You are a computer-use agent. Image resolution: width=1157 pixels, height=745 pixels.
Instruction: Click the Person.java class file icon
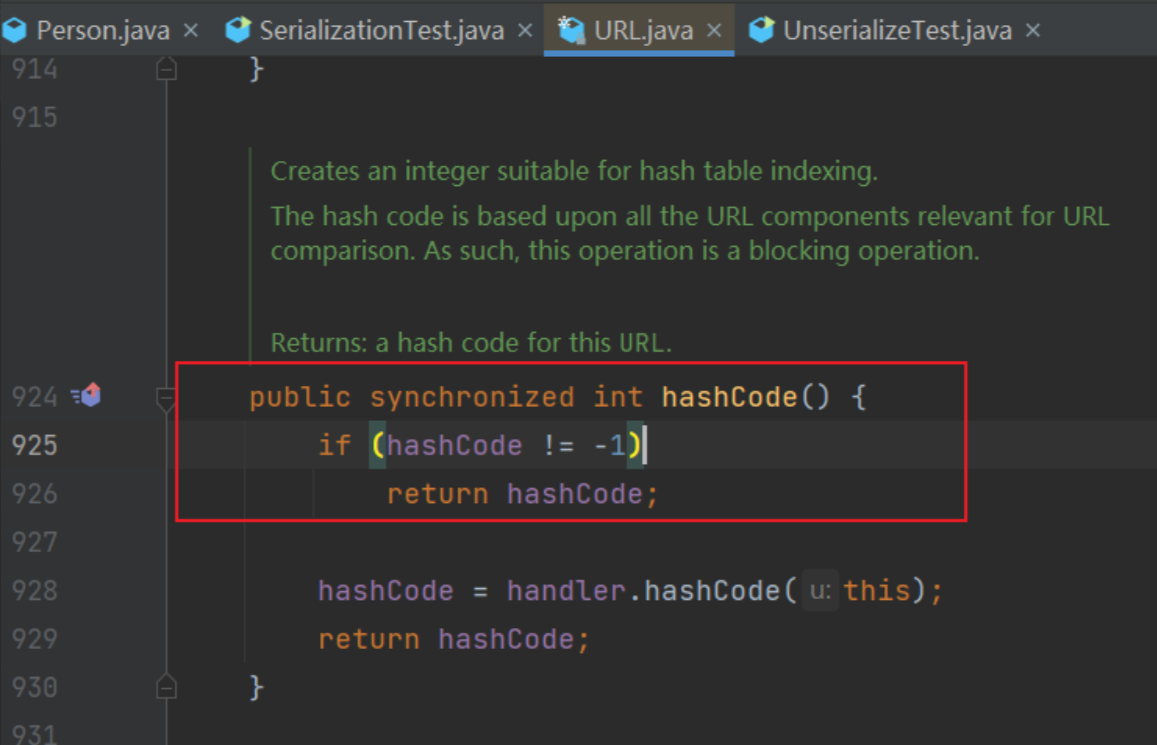(x=14, y=30)
